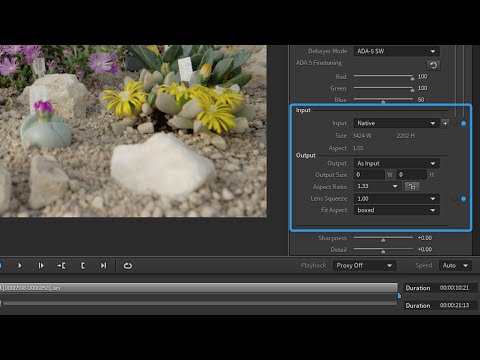The height and width of the screenshot is (360, 480).
Task: Toggle the aspect ratio lock icon
Action: [412, 187]
